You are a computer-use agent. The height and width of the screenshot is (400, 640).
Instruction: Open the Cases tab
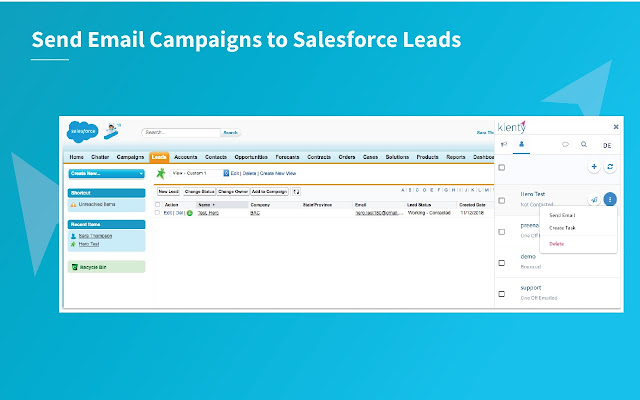(370, 157)
